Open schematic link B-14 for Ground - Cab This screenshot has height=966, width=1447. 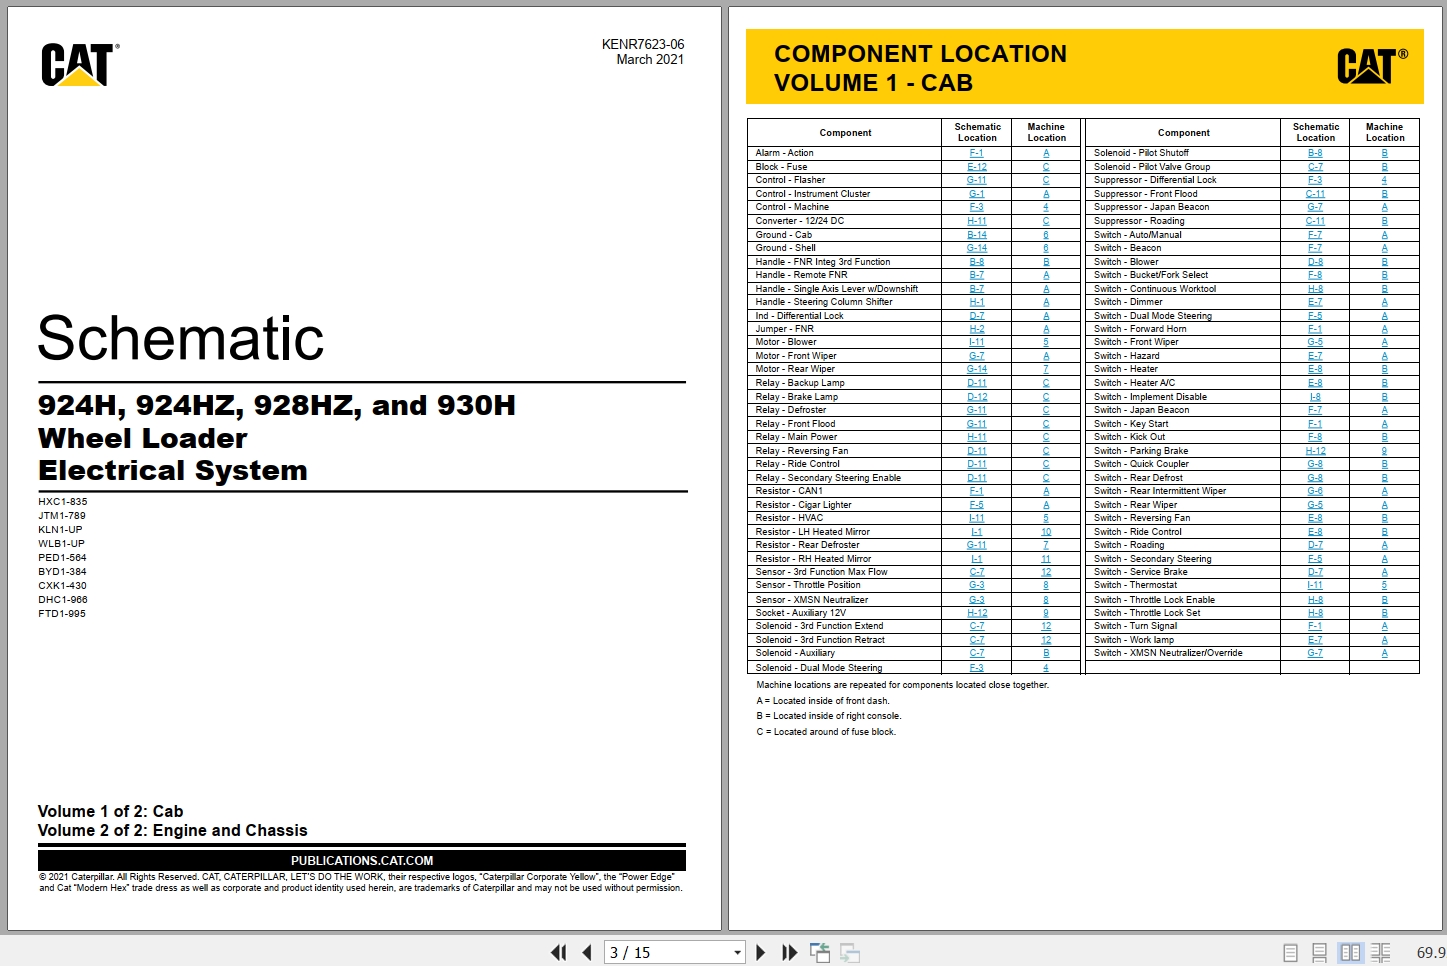click(977, 235)
